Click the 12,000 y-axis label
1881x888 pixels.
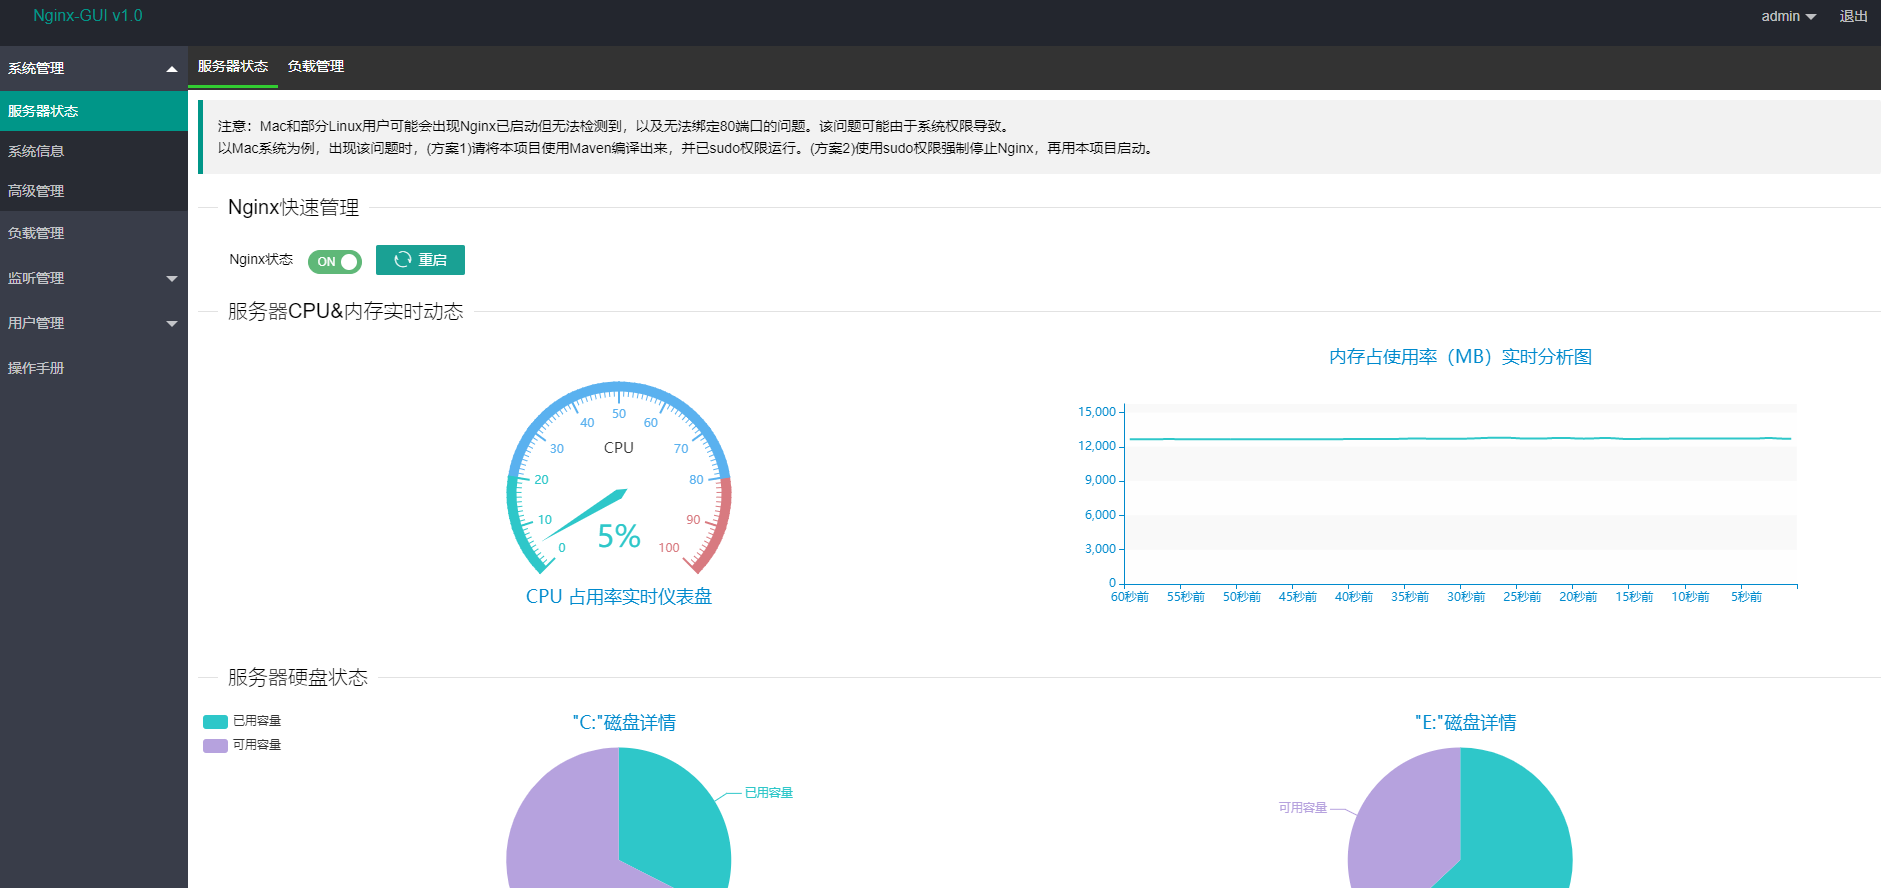tap(1097, 446)
